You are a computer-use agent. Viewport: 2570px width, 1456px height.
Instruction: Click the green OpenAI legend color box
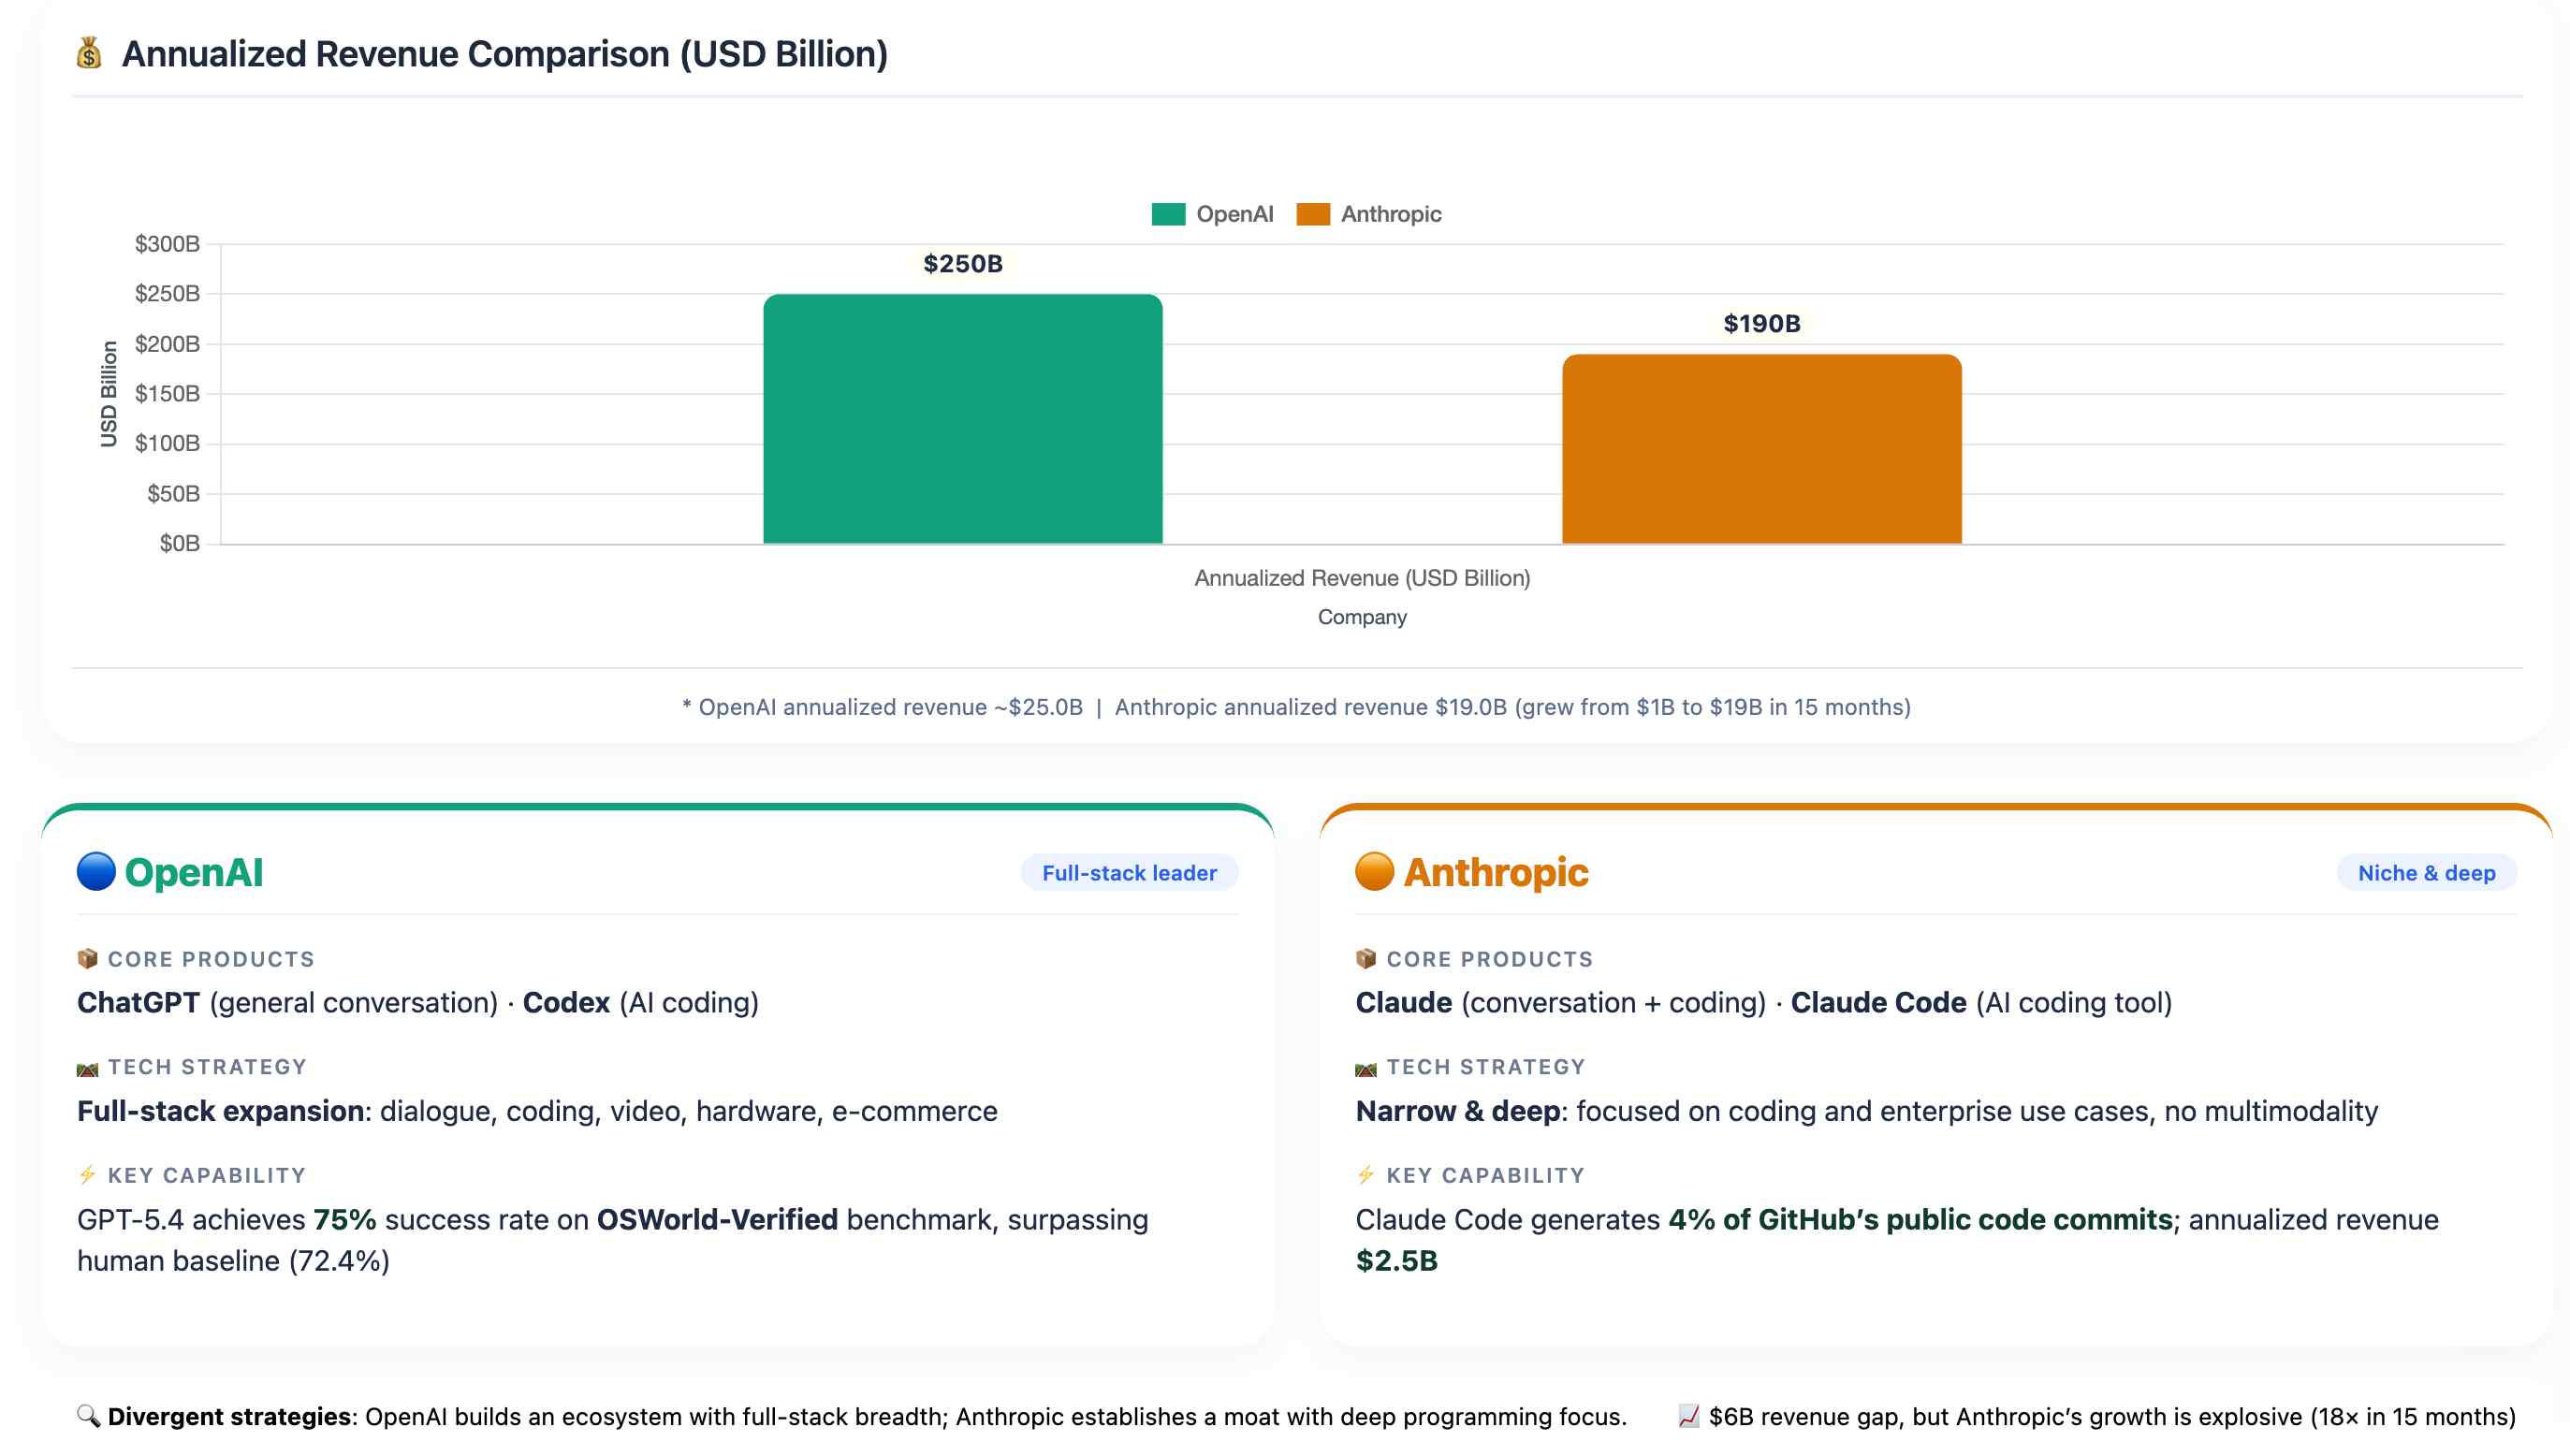coord(1167,214)
